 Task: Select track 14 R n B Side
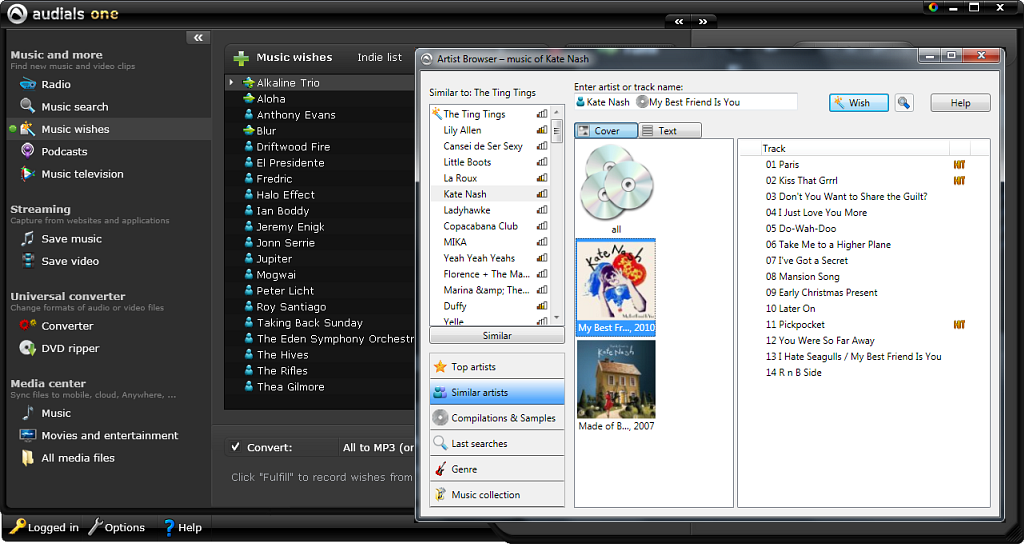pos(793,372)
